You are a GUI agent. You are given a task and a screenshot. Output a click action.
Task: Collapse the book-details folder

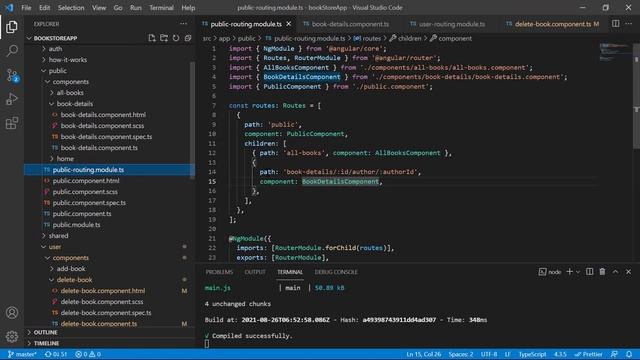75,104
